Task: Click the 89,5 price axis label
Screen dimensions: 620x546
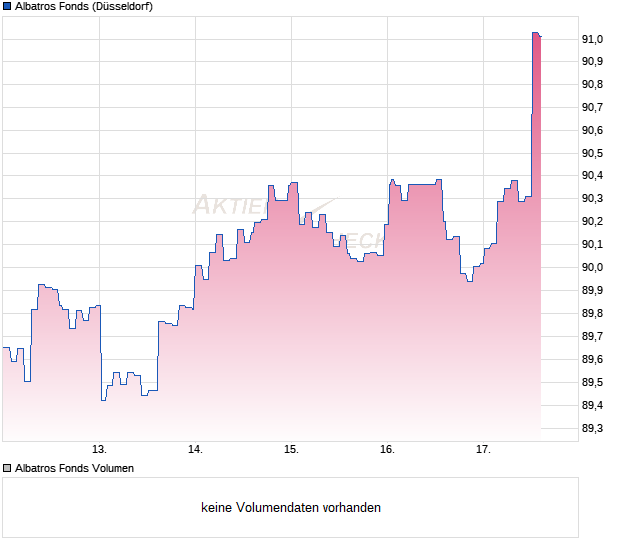Action: (592, 382)
